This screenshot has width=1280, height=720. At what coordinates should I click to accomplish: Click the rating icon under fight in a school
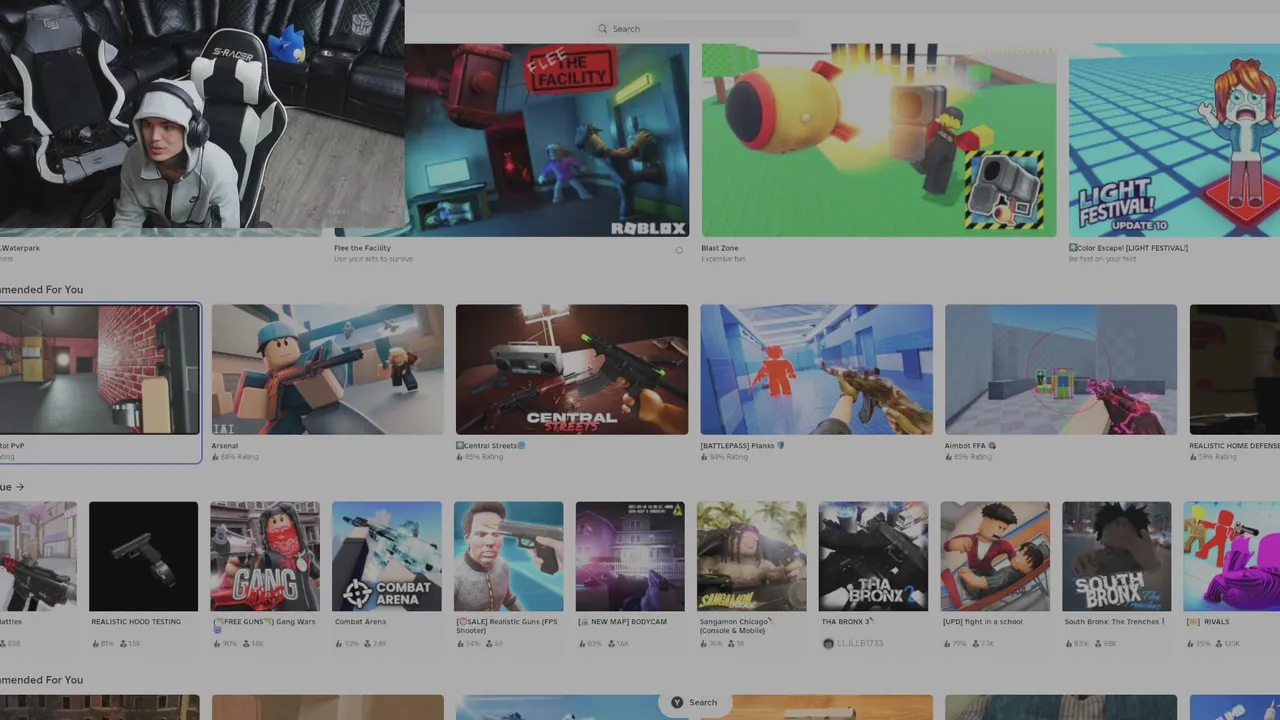946,643
